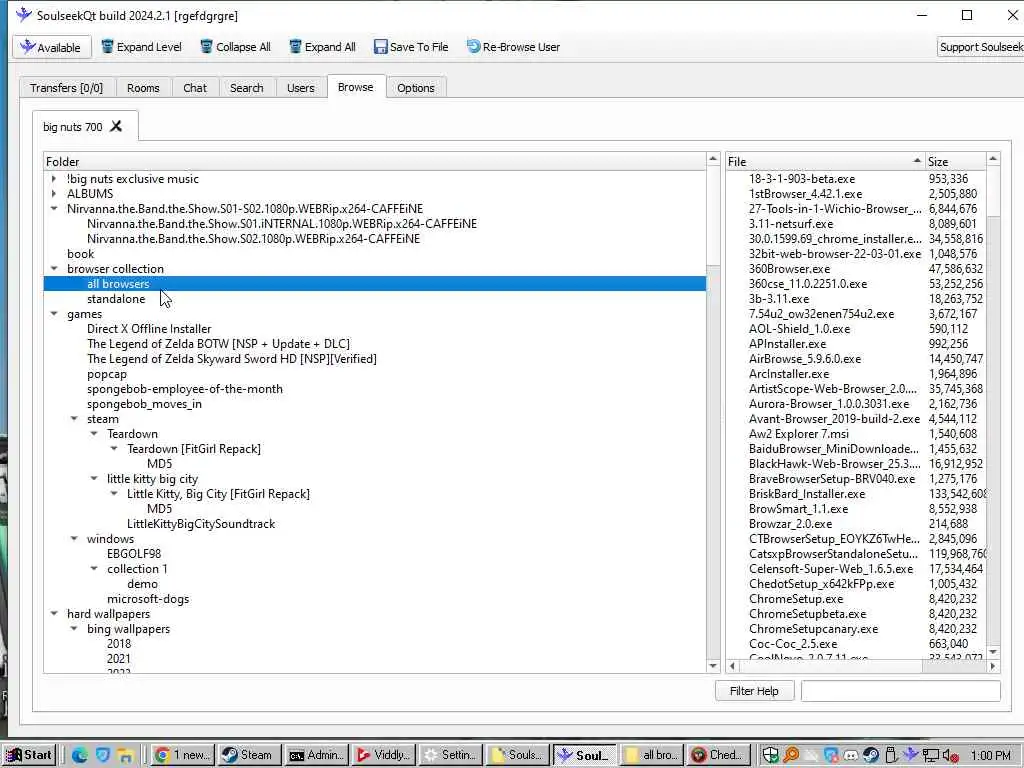1024x768 pixels.
Task: Switch to the Options tab
Action: [x=415, y=88]
